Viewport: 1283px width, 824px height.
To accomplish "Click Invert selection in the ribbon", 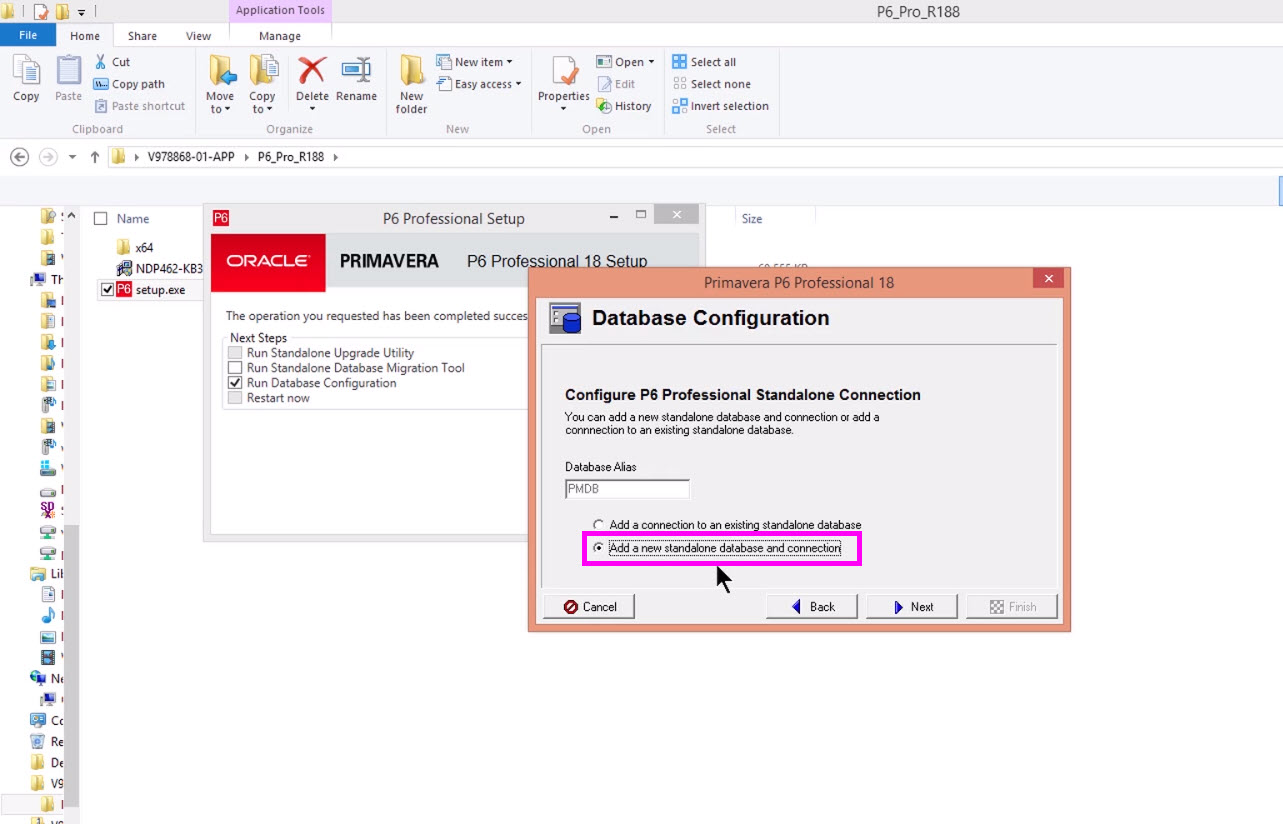I will coord(720,106).
